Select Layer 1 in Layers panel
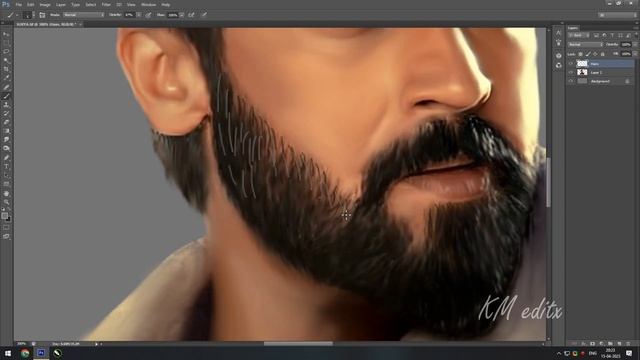 [601, 72]
